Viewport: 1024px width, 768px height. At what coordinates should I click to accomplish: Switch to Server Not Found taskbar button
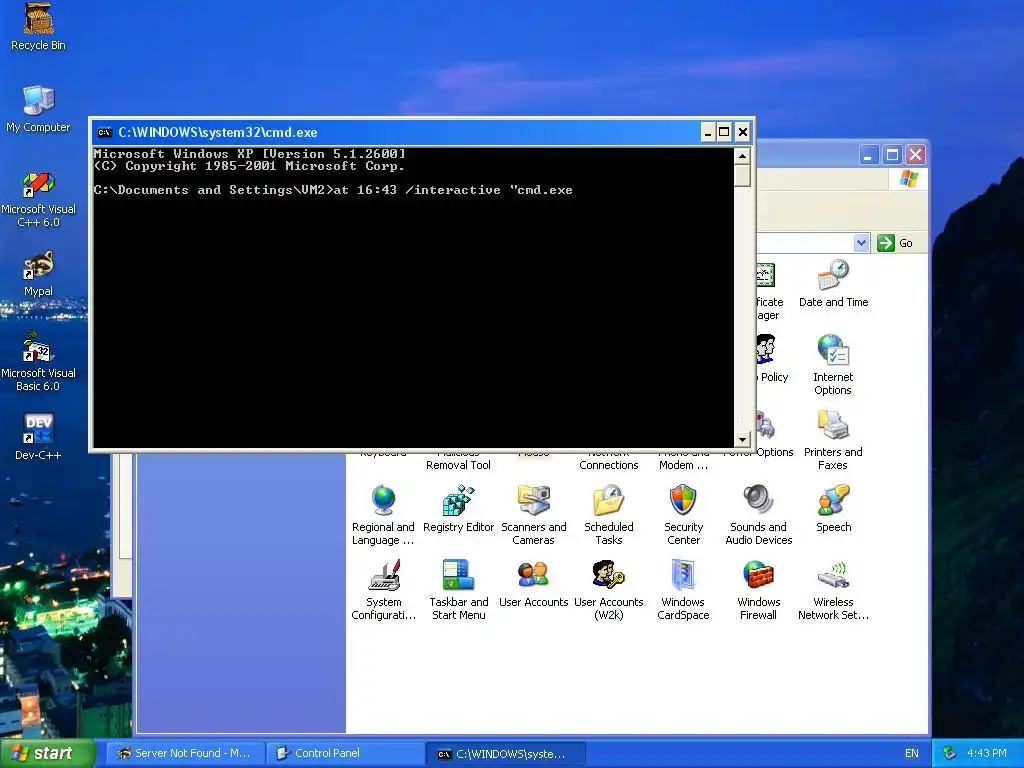click(185, 753)
